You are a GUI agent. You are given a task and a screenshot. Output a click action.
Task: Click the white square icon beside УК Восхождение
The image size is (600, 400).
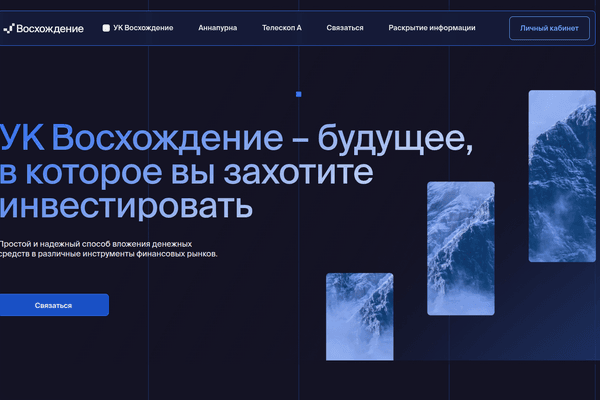point(106,28)
